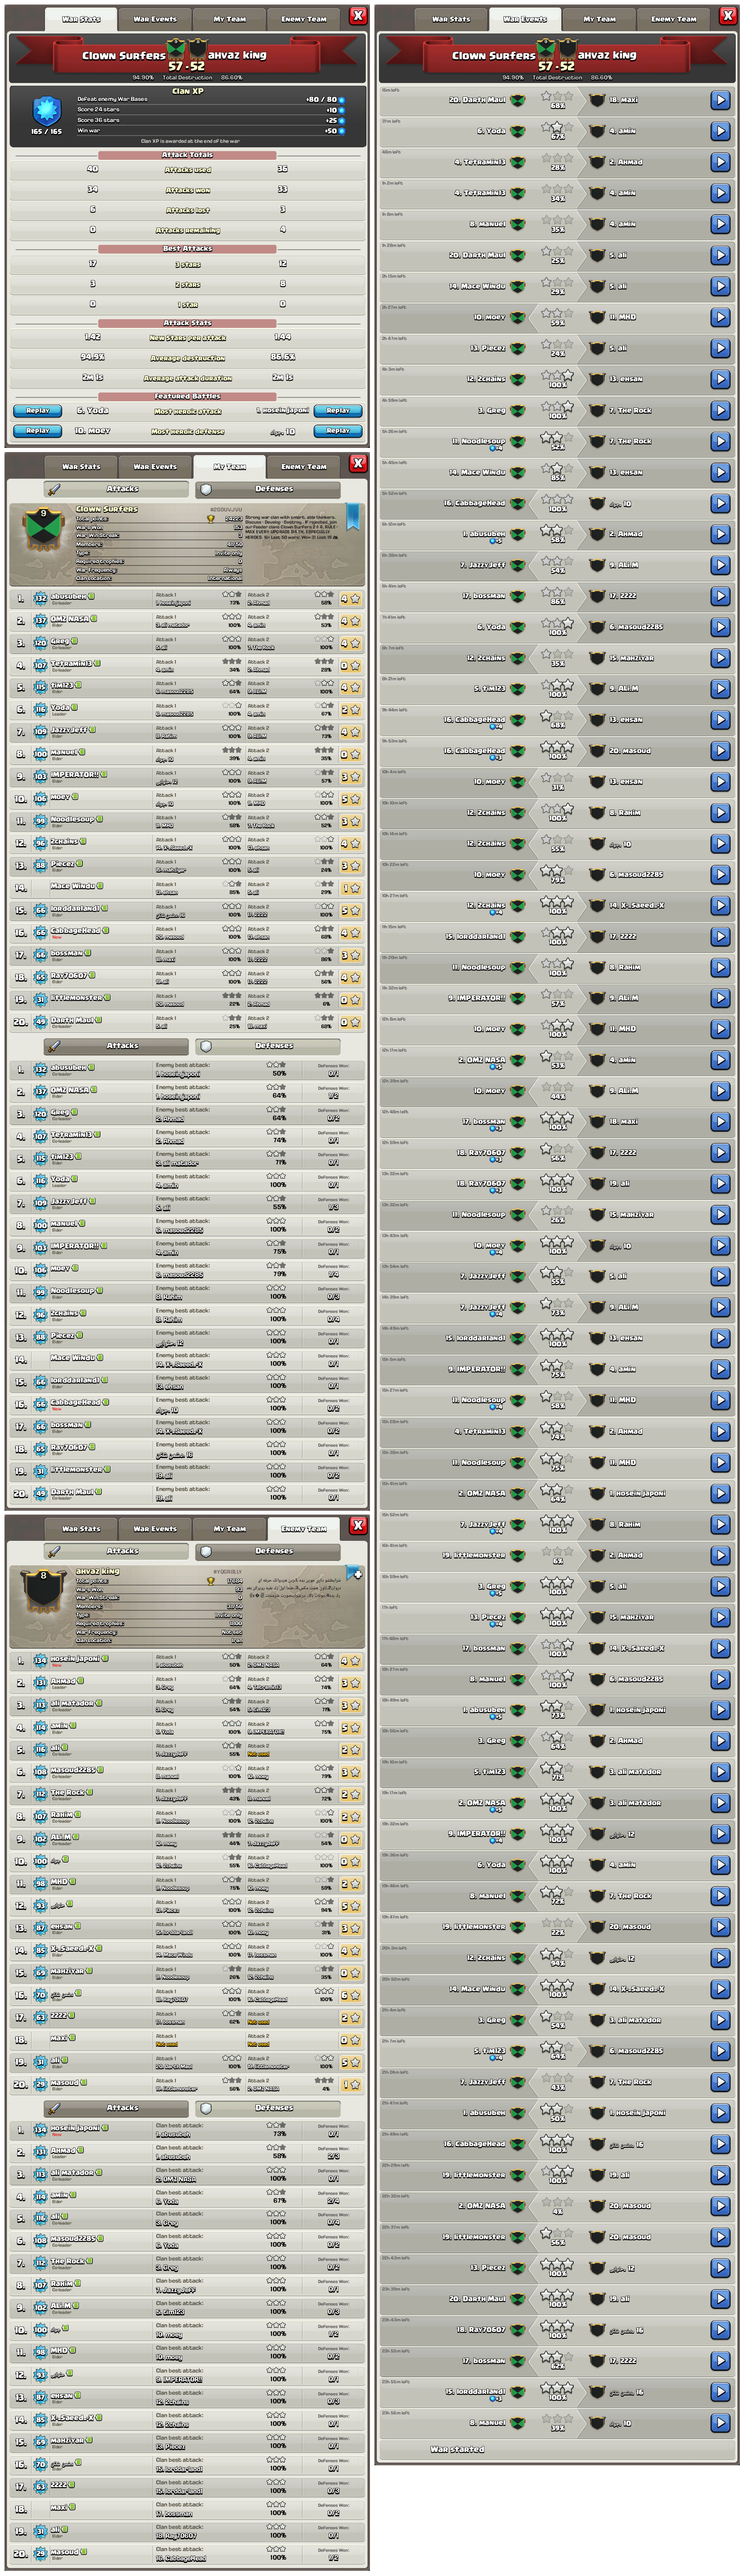Select tim123 row in My Team attacks list
744x2576 pixels.
[187, 688]
